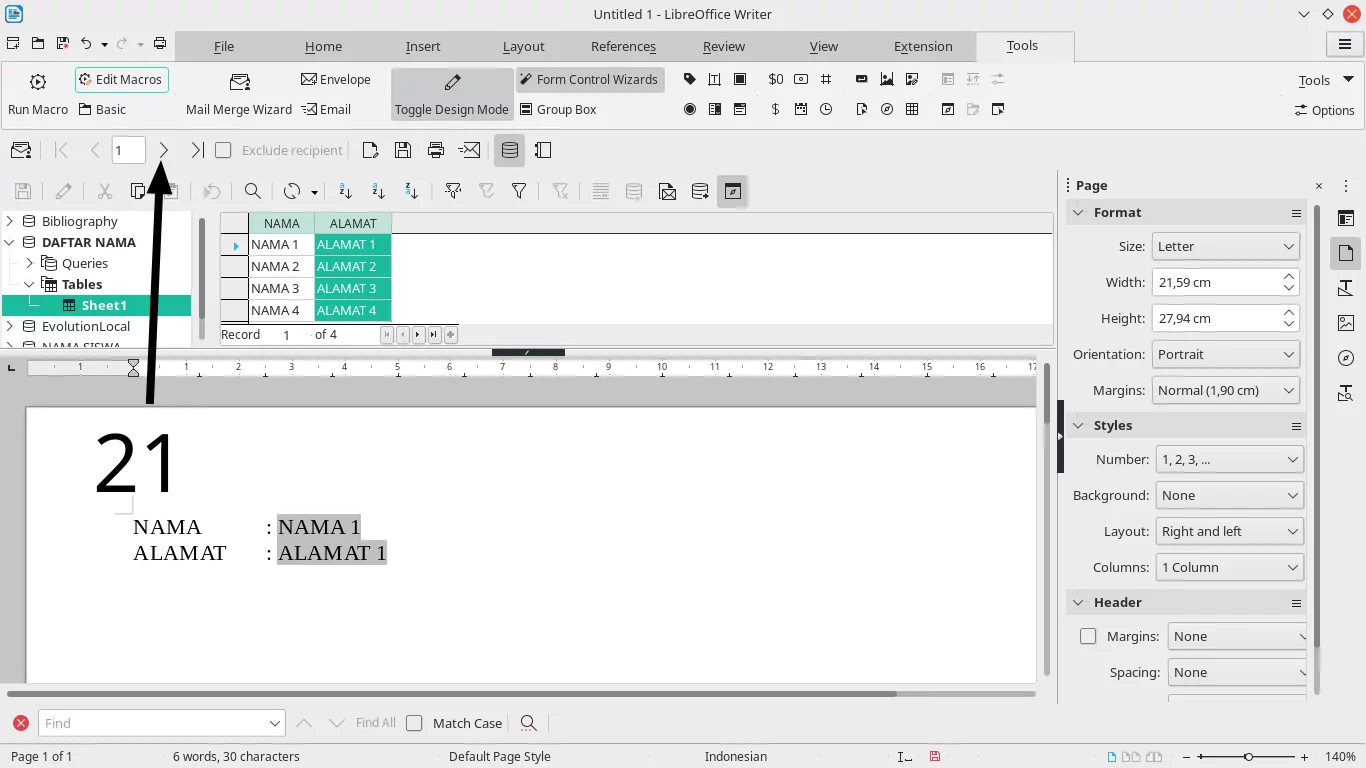The image size is (1366, 768).
Task: Click Find Record magnifier in data source toolbar
Action: (x=253, y=191)
